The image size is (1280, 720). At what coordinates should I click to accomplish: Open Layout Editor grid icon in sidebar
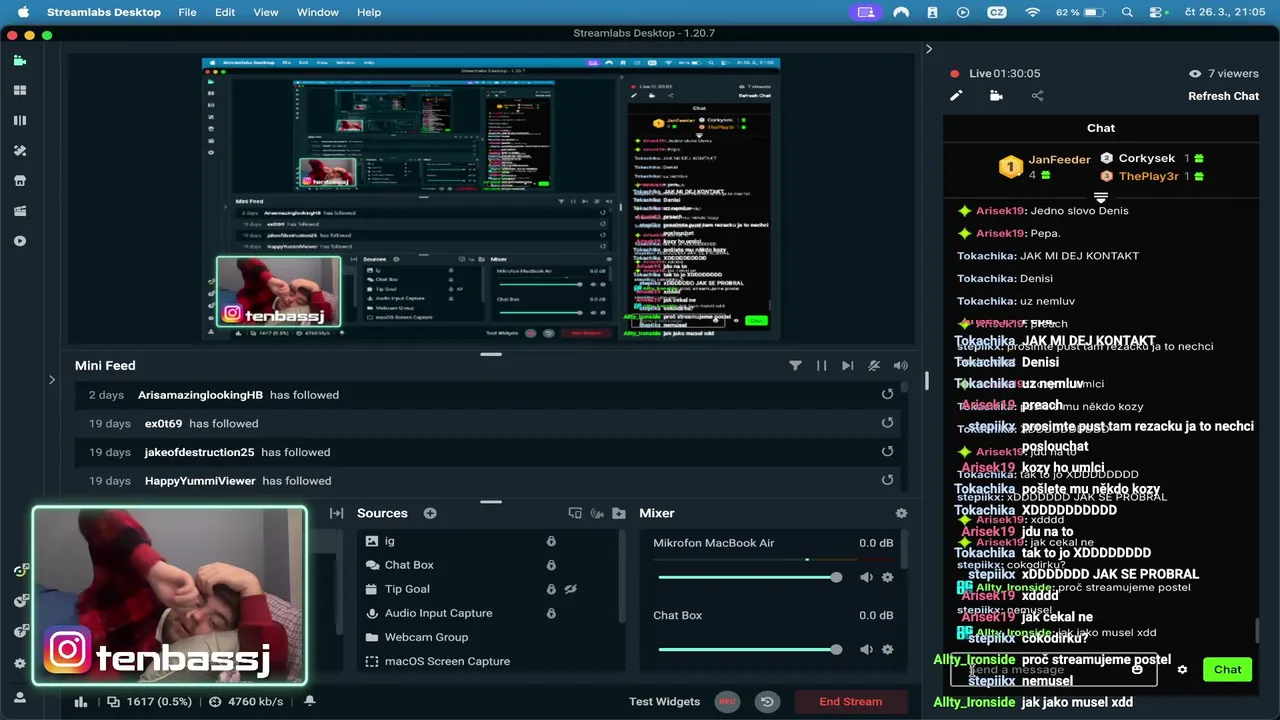(19, 90)
